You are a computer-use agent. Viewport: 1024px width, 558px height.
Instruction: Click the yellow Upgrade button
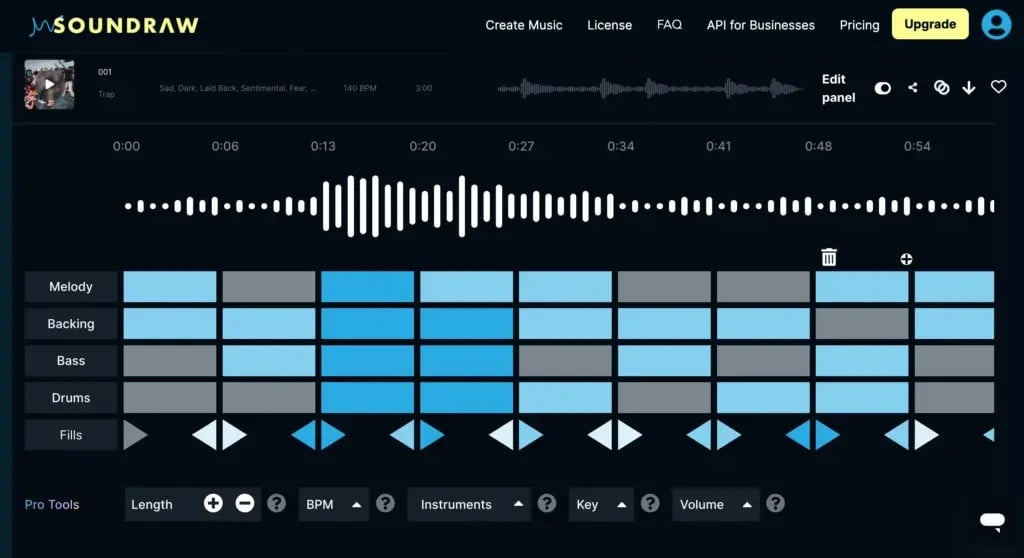[x=930, y=24]
